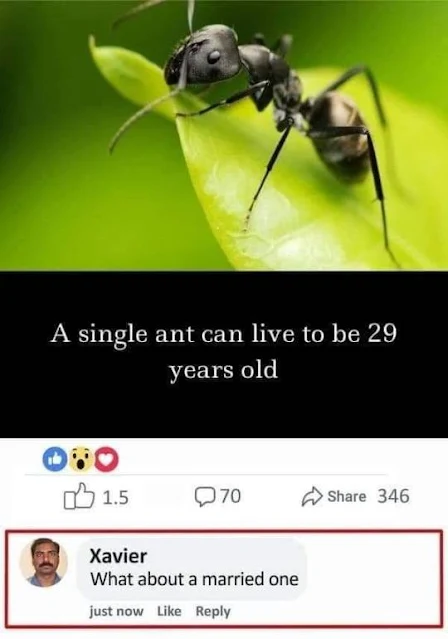Image resolution: width=448 pixels, height=639 pixels.
Task: Click the red heart reaction icon
Action: [107, 460]
